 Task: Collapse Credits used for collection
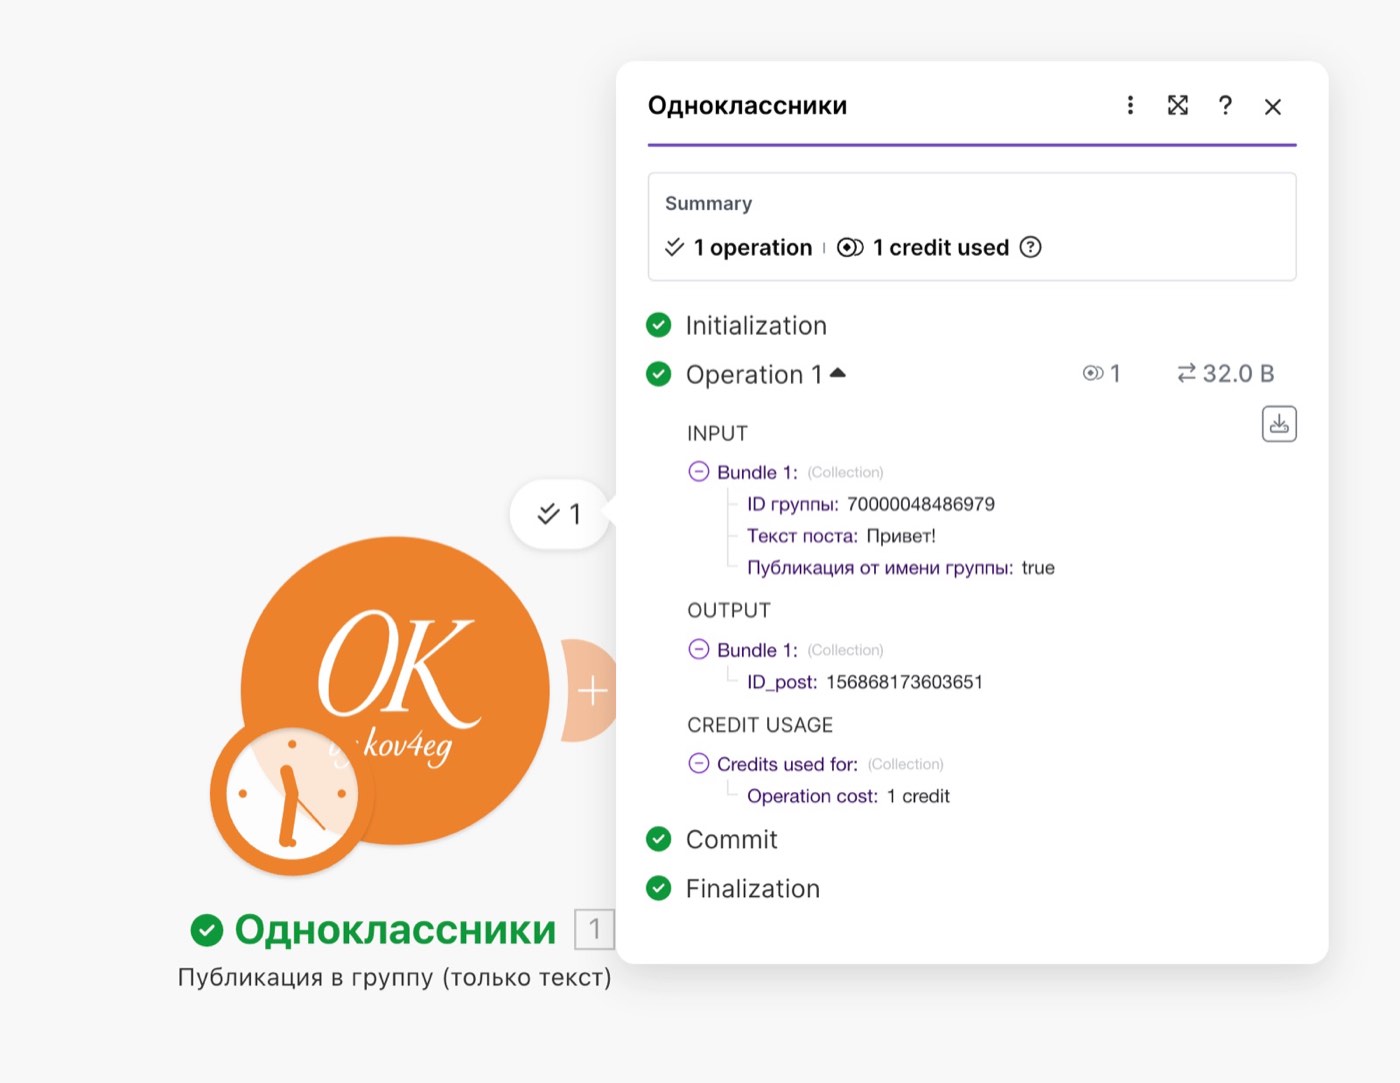tap(699, 763)
